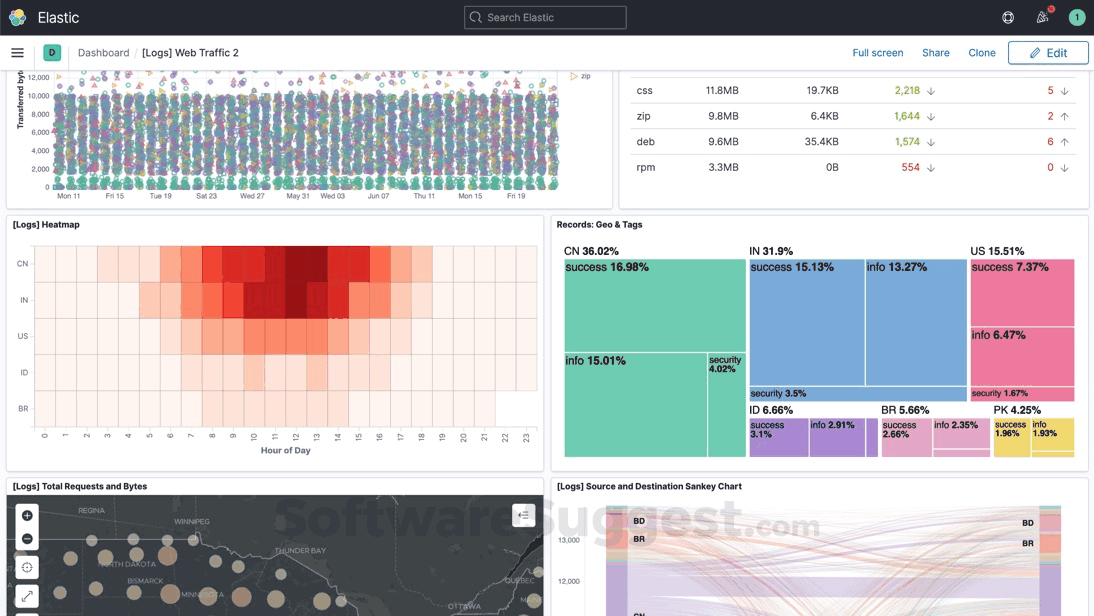Viewport: 1094px width, 616px height.
Task: Switch dashboard to Full screen mode
Action: point(877,52)
